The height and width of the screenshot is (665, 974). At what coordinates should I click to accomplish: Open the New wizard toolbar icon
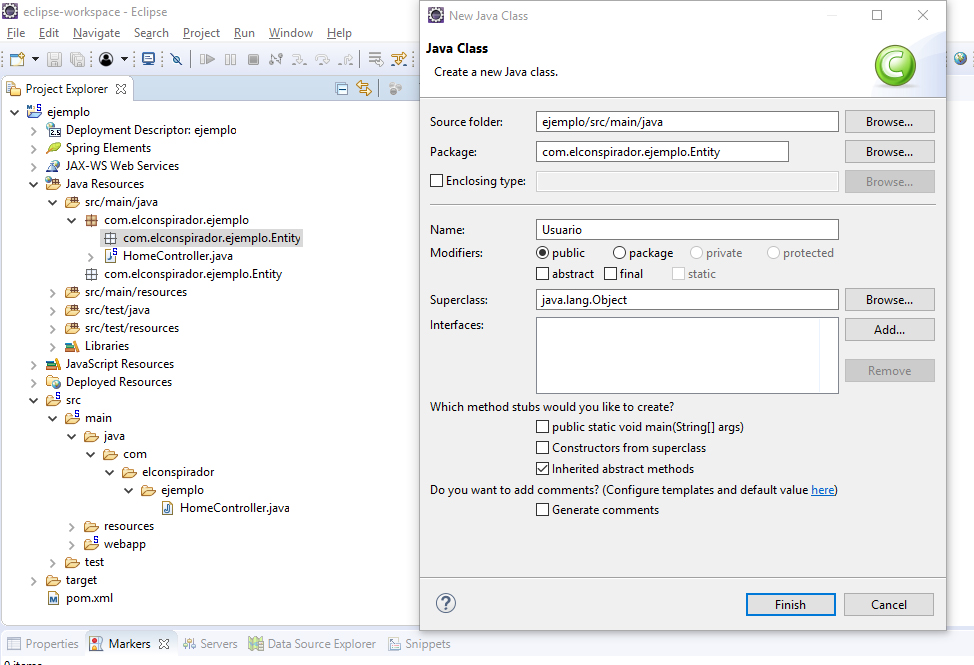pyautogui.click(x=17, y=59)
